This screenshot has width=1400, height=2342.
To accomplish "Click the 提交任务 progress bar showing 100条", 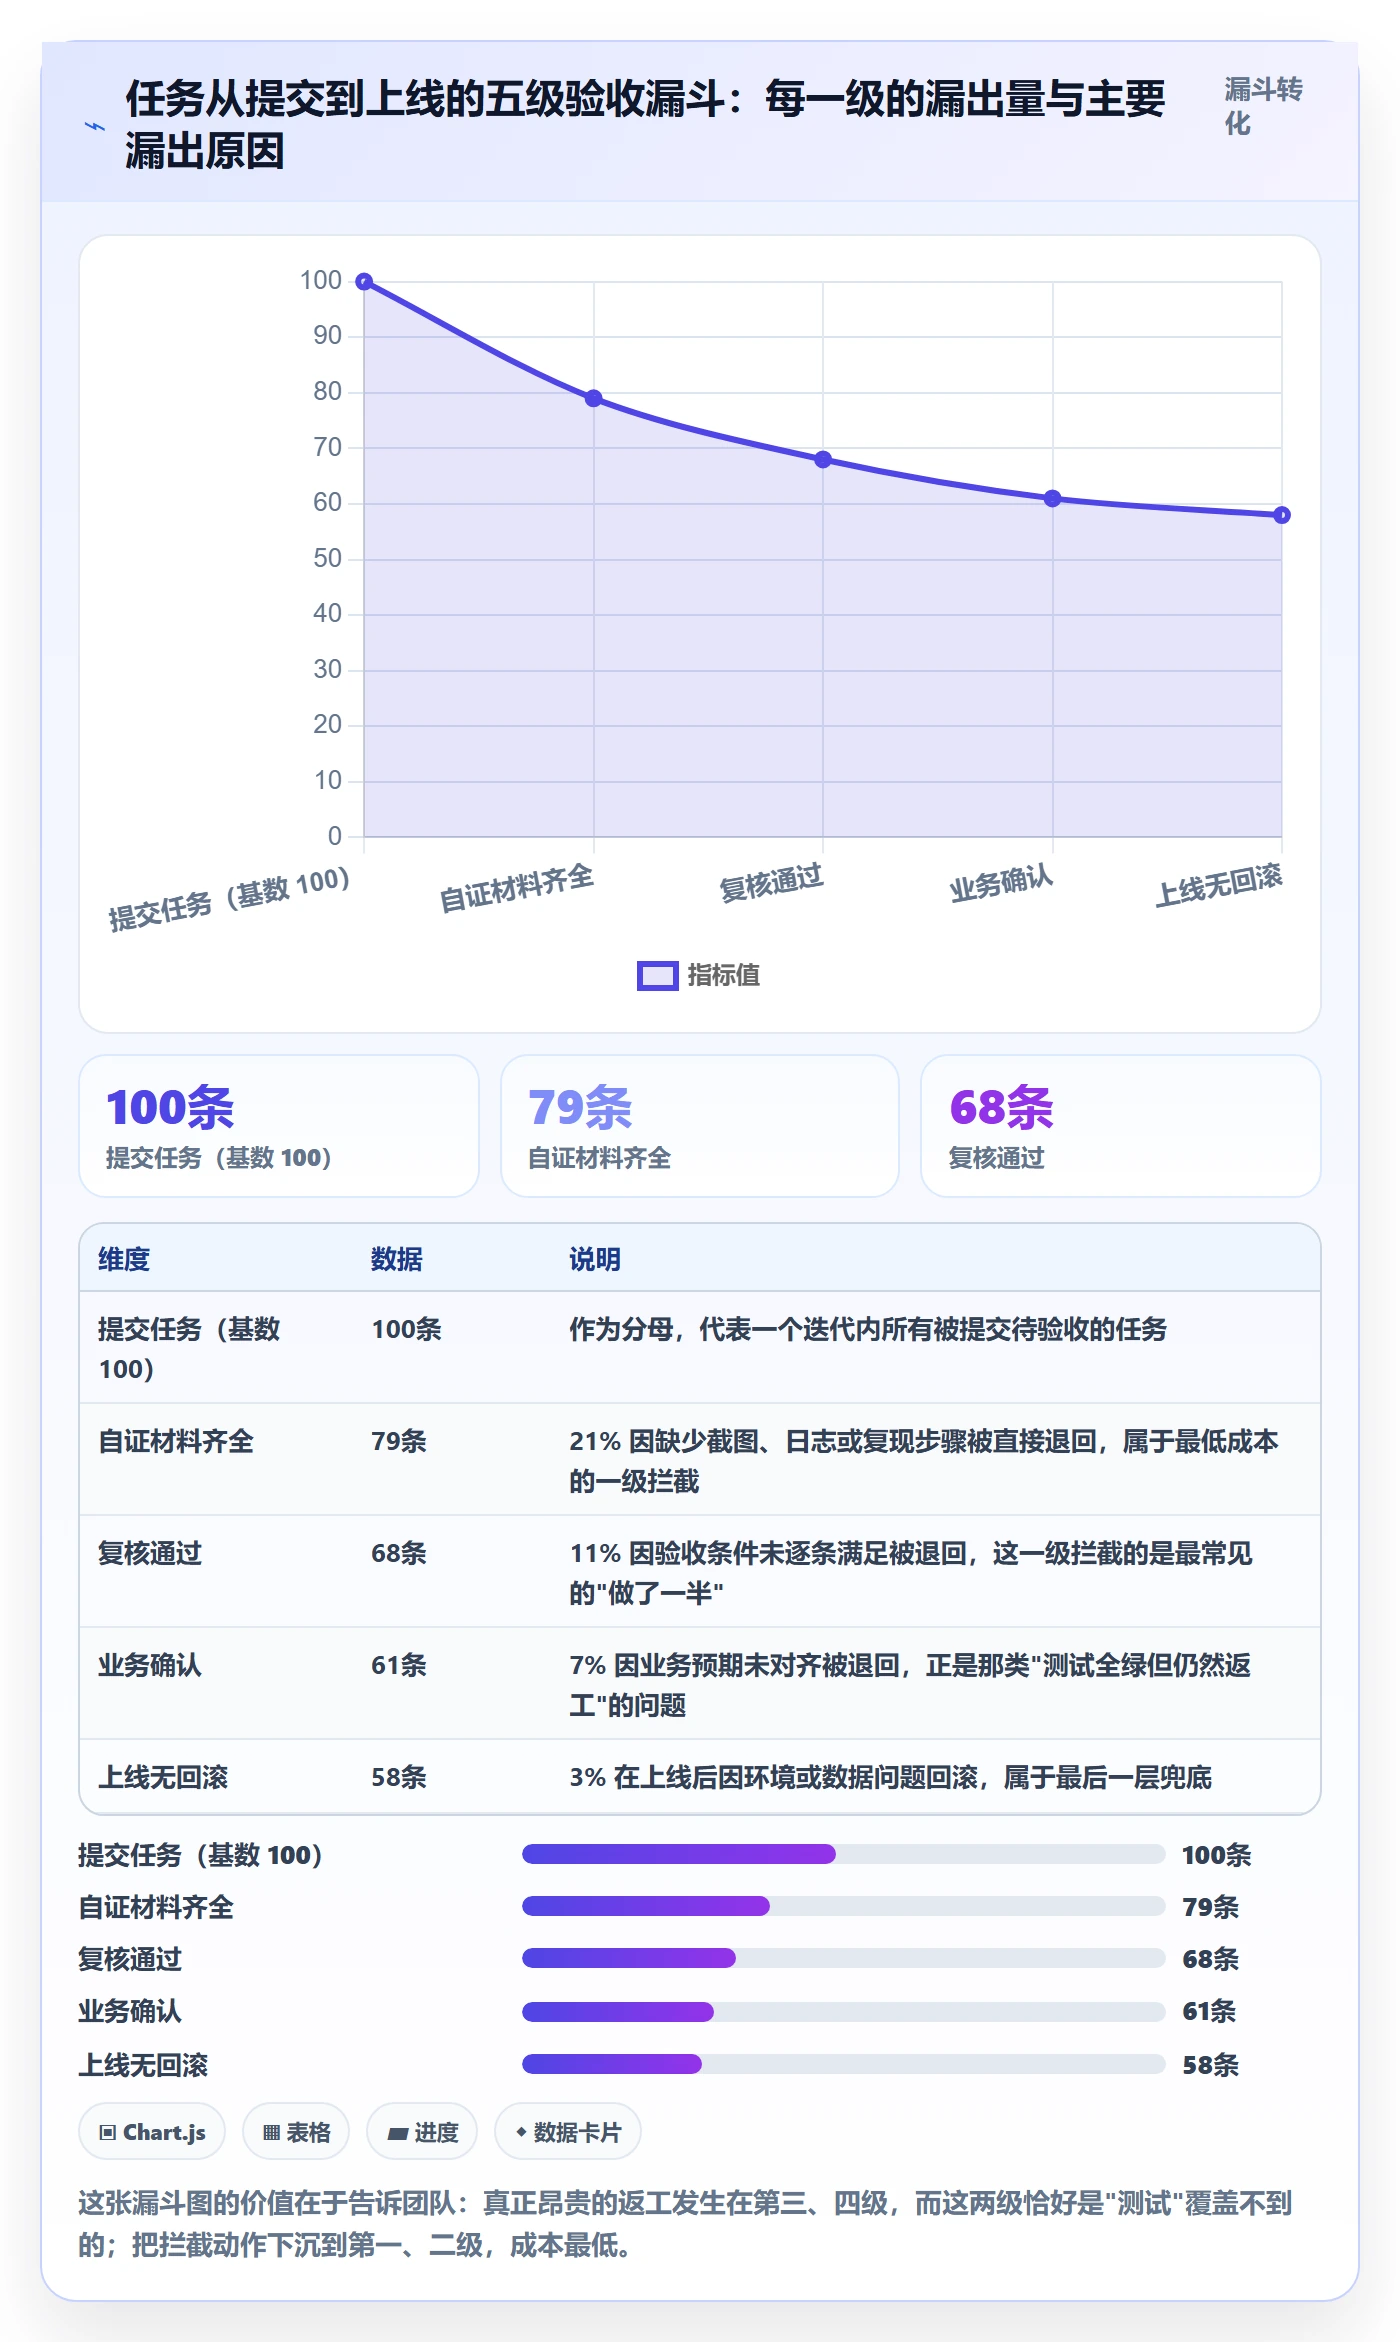I will (x=843, y=1854).
